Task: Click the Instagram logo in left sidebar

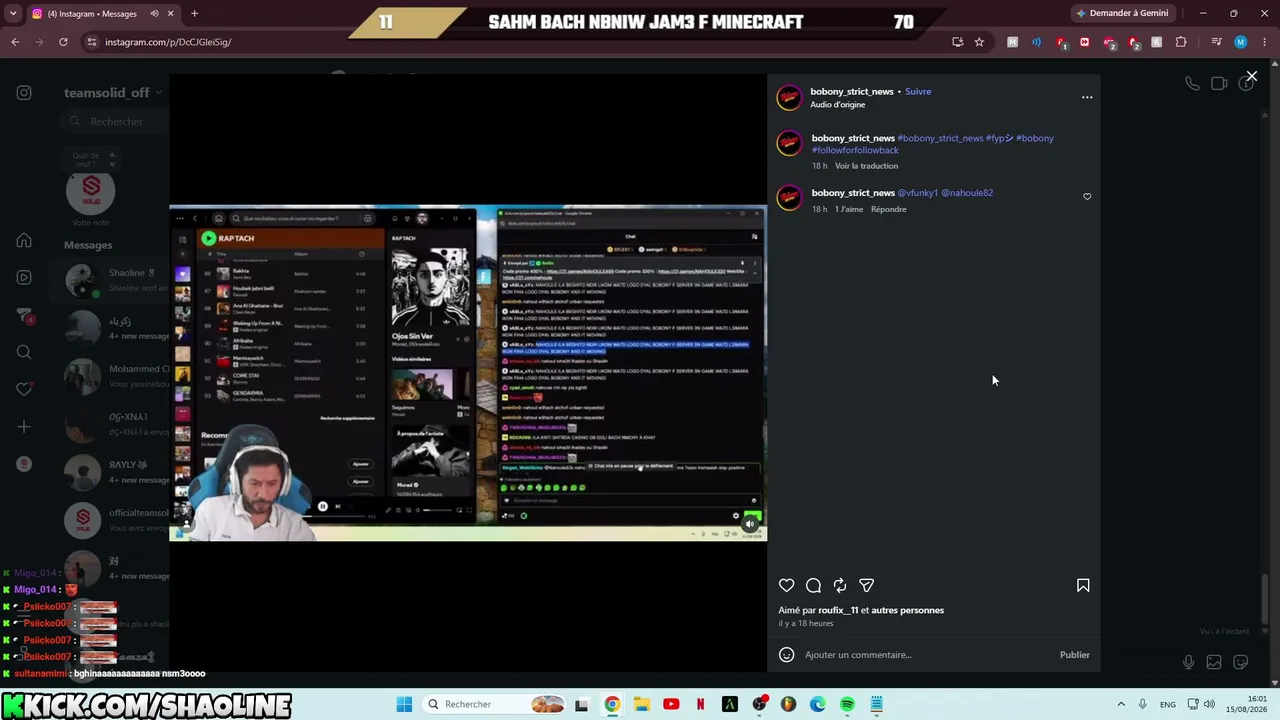Action: pyautogui.click(x=24, y=93)
